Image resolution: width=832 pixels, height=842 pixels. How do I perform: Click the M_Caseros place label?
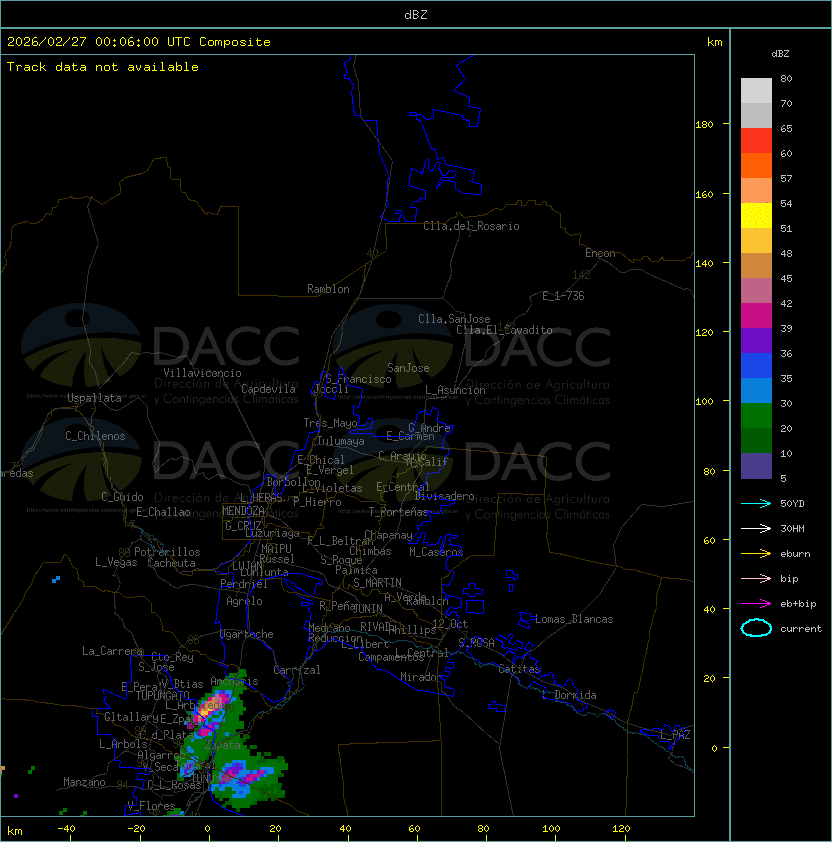pos(436,552)
